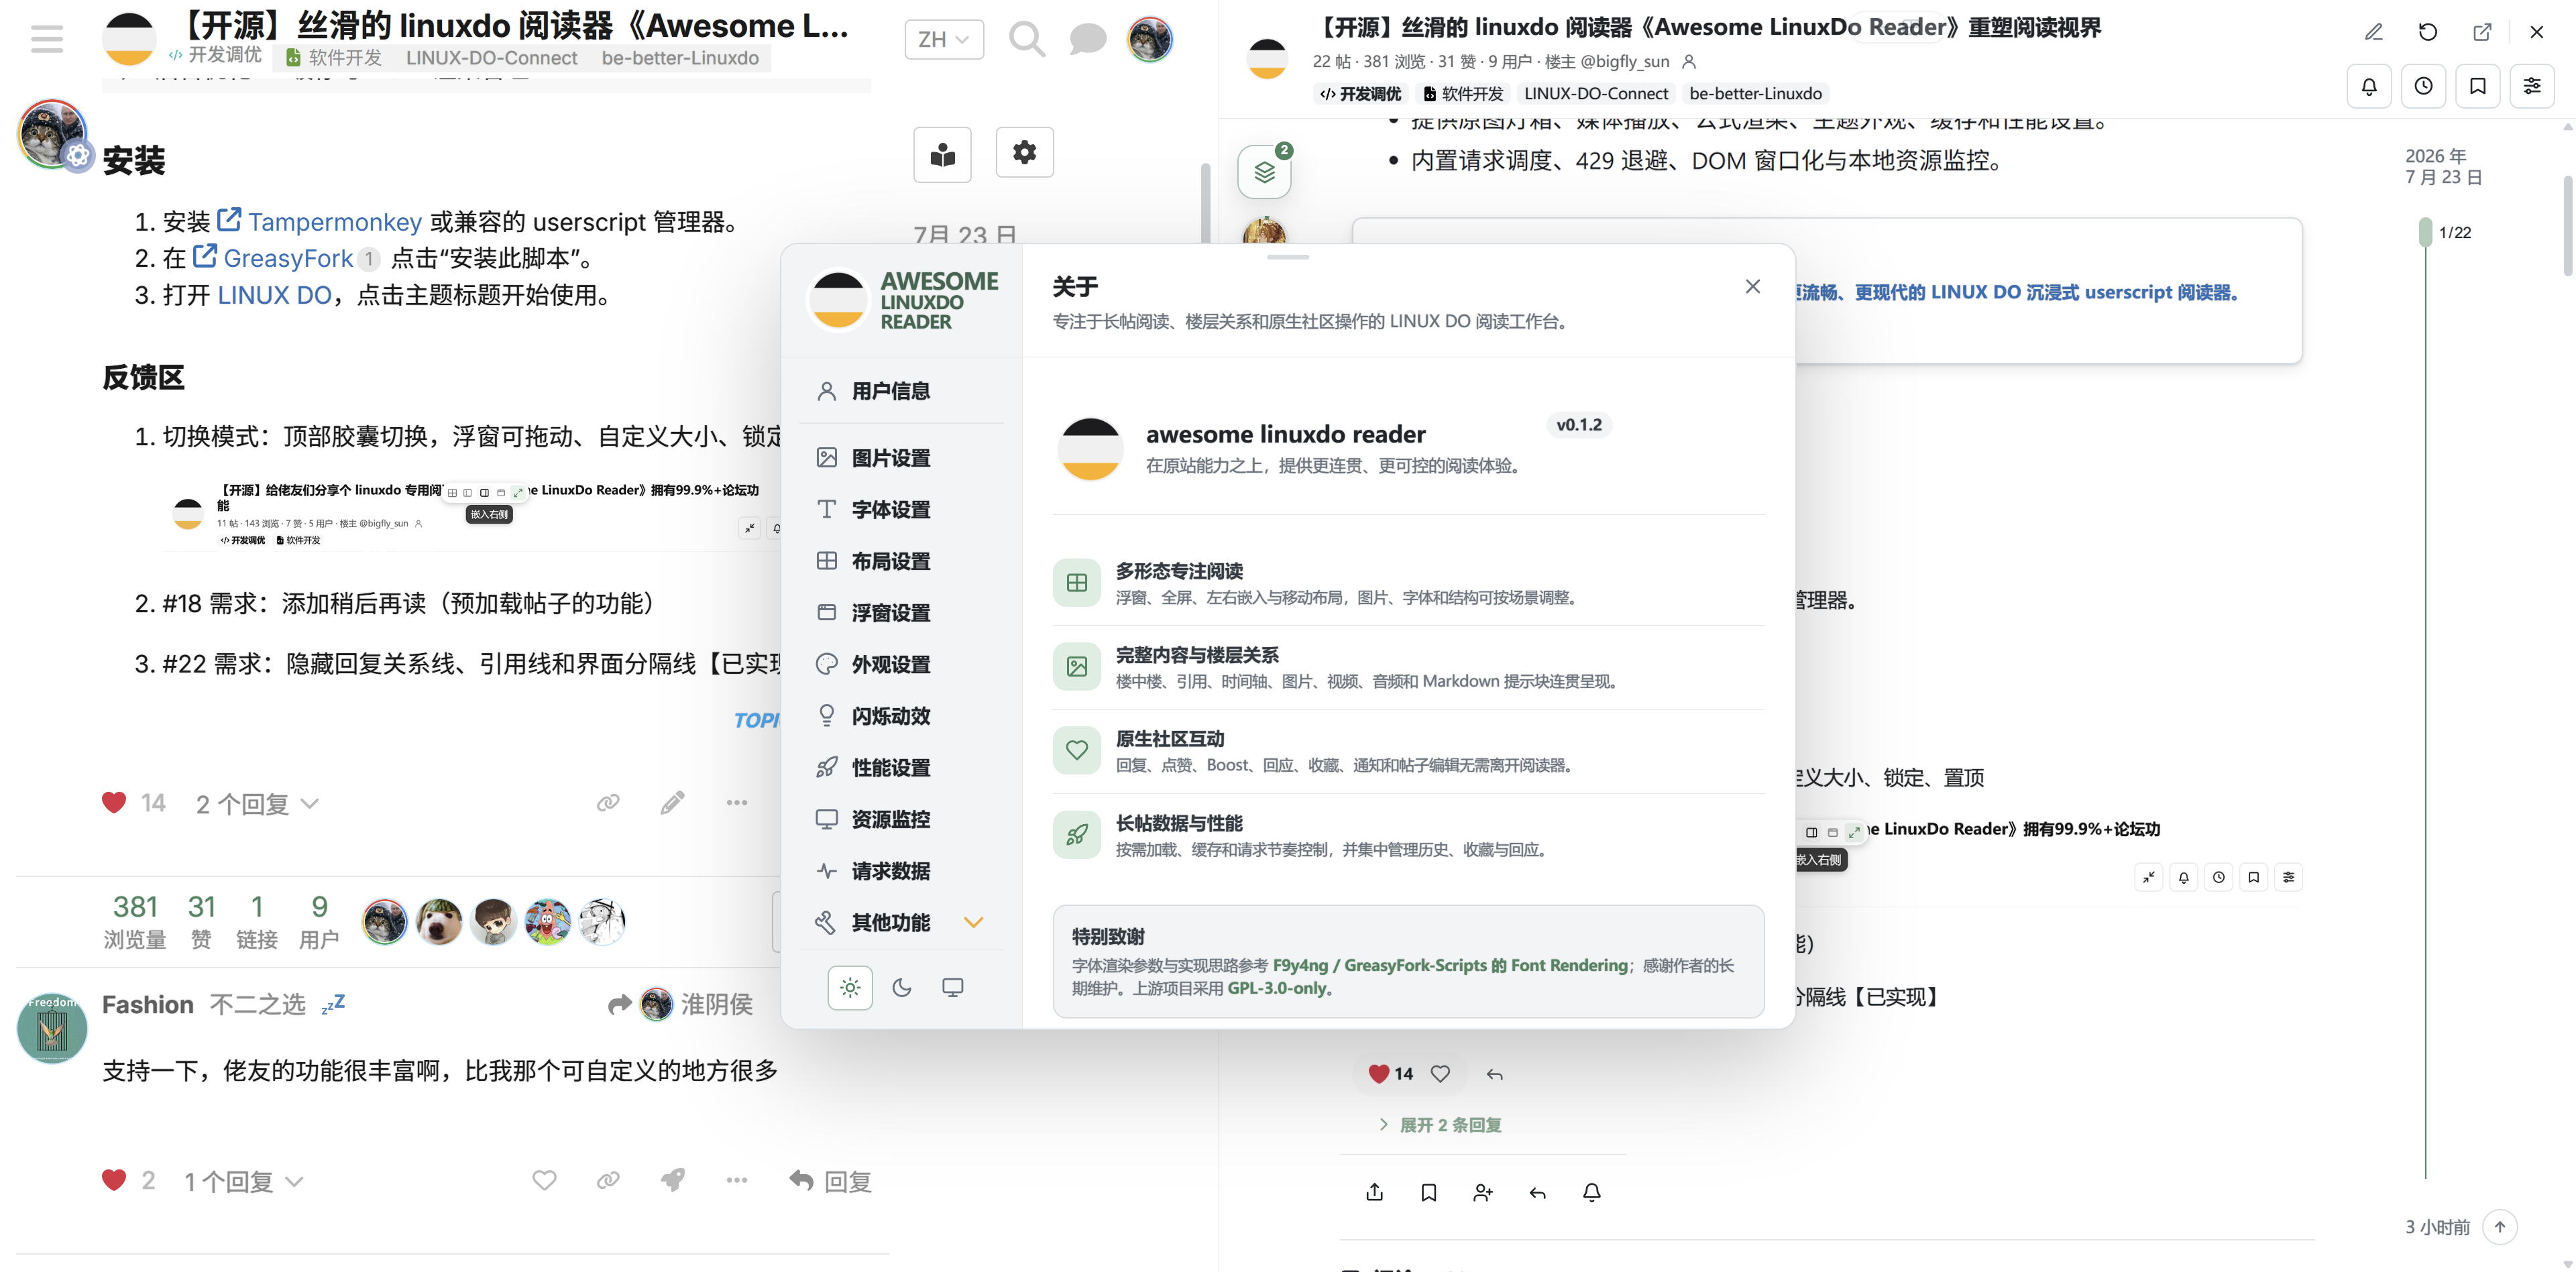Click the 回复 reply button on Fashion's post

tap(830, 1182)
